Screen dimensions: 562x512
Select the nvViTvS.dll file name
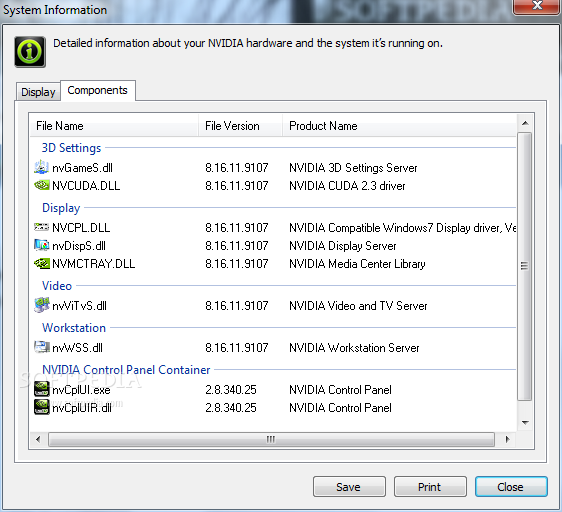[x=80, y=306]
